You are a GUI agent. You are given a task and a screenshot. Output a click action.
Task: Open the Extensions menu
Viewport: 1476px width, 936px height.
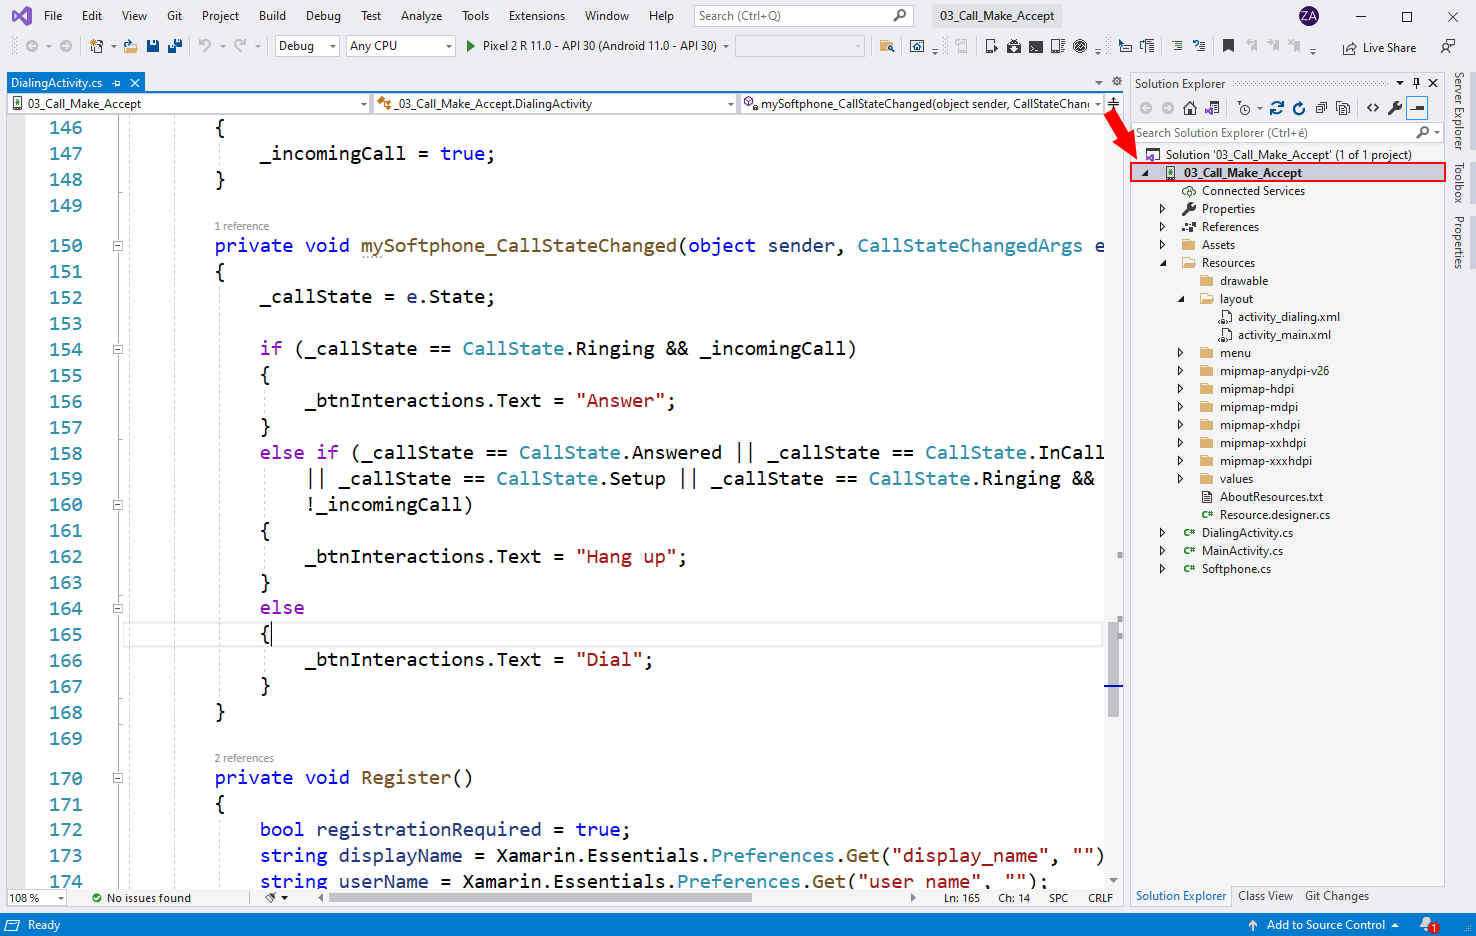click(x=536, y=15)
